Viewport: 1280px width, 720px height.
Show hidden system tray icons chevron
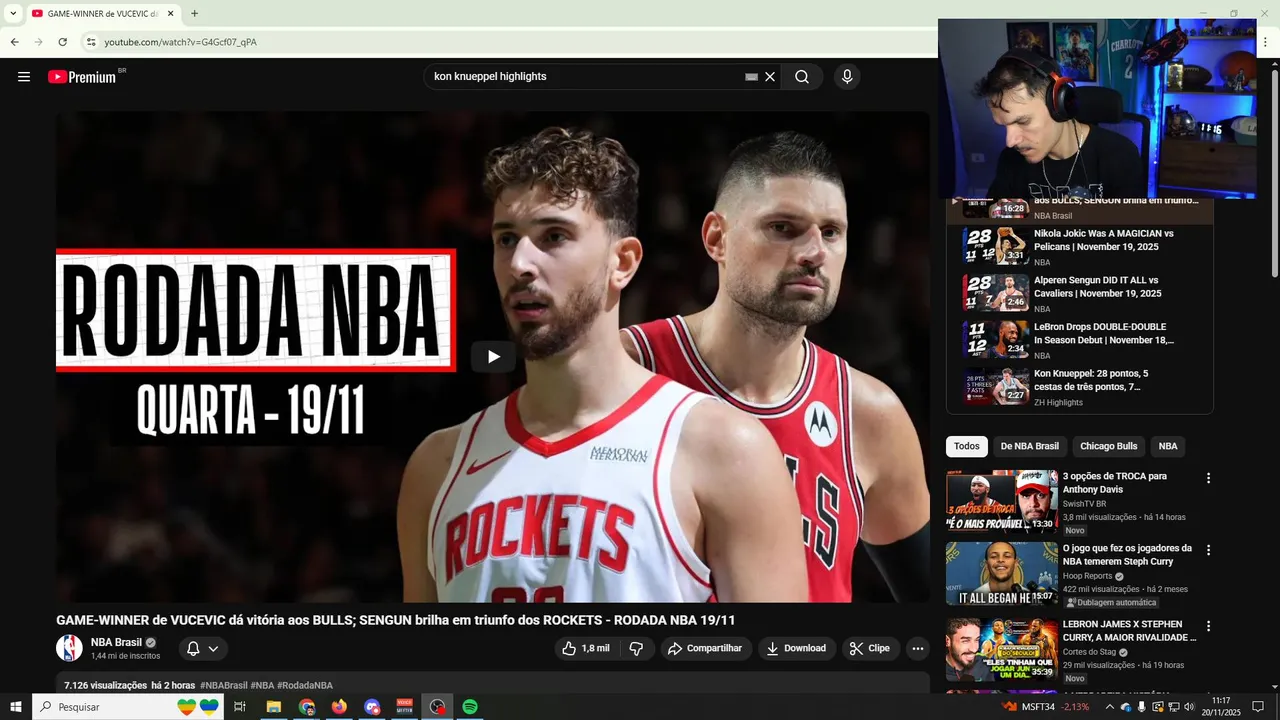(x=1109, y=707)
